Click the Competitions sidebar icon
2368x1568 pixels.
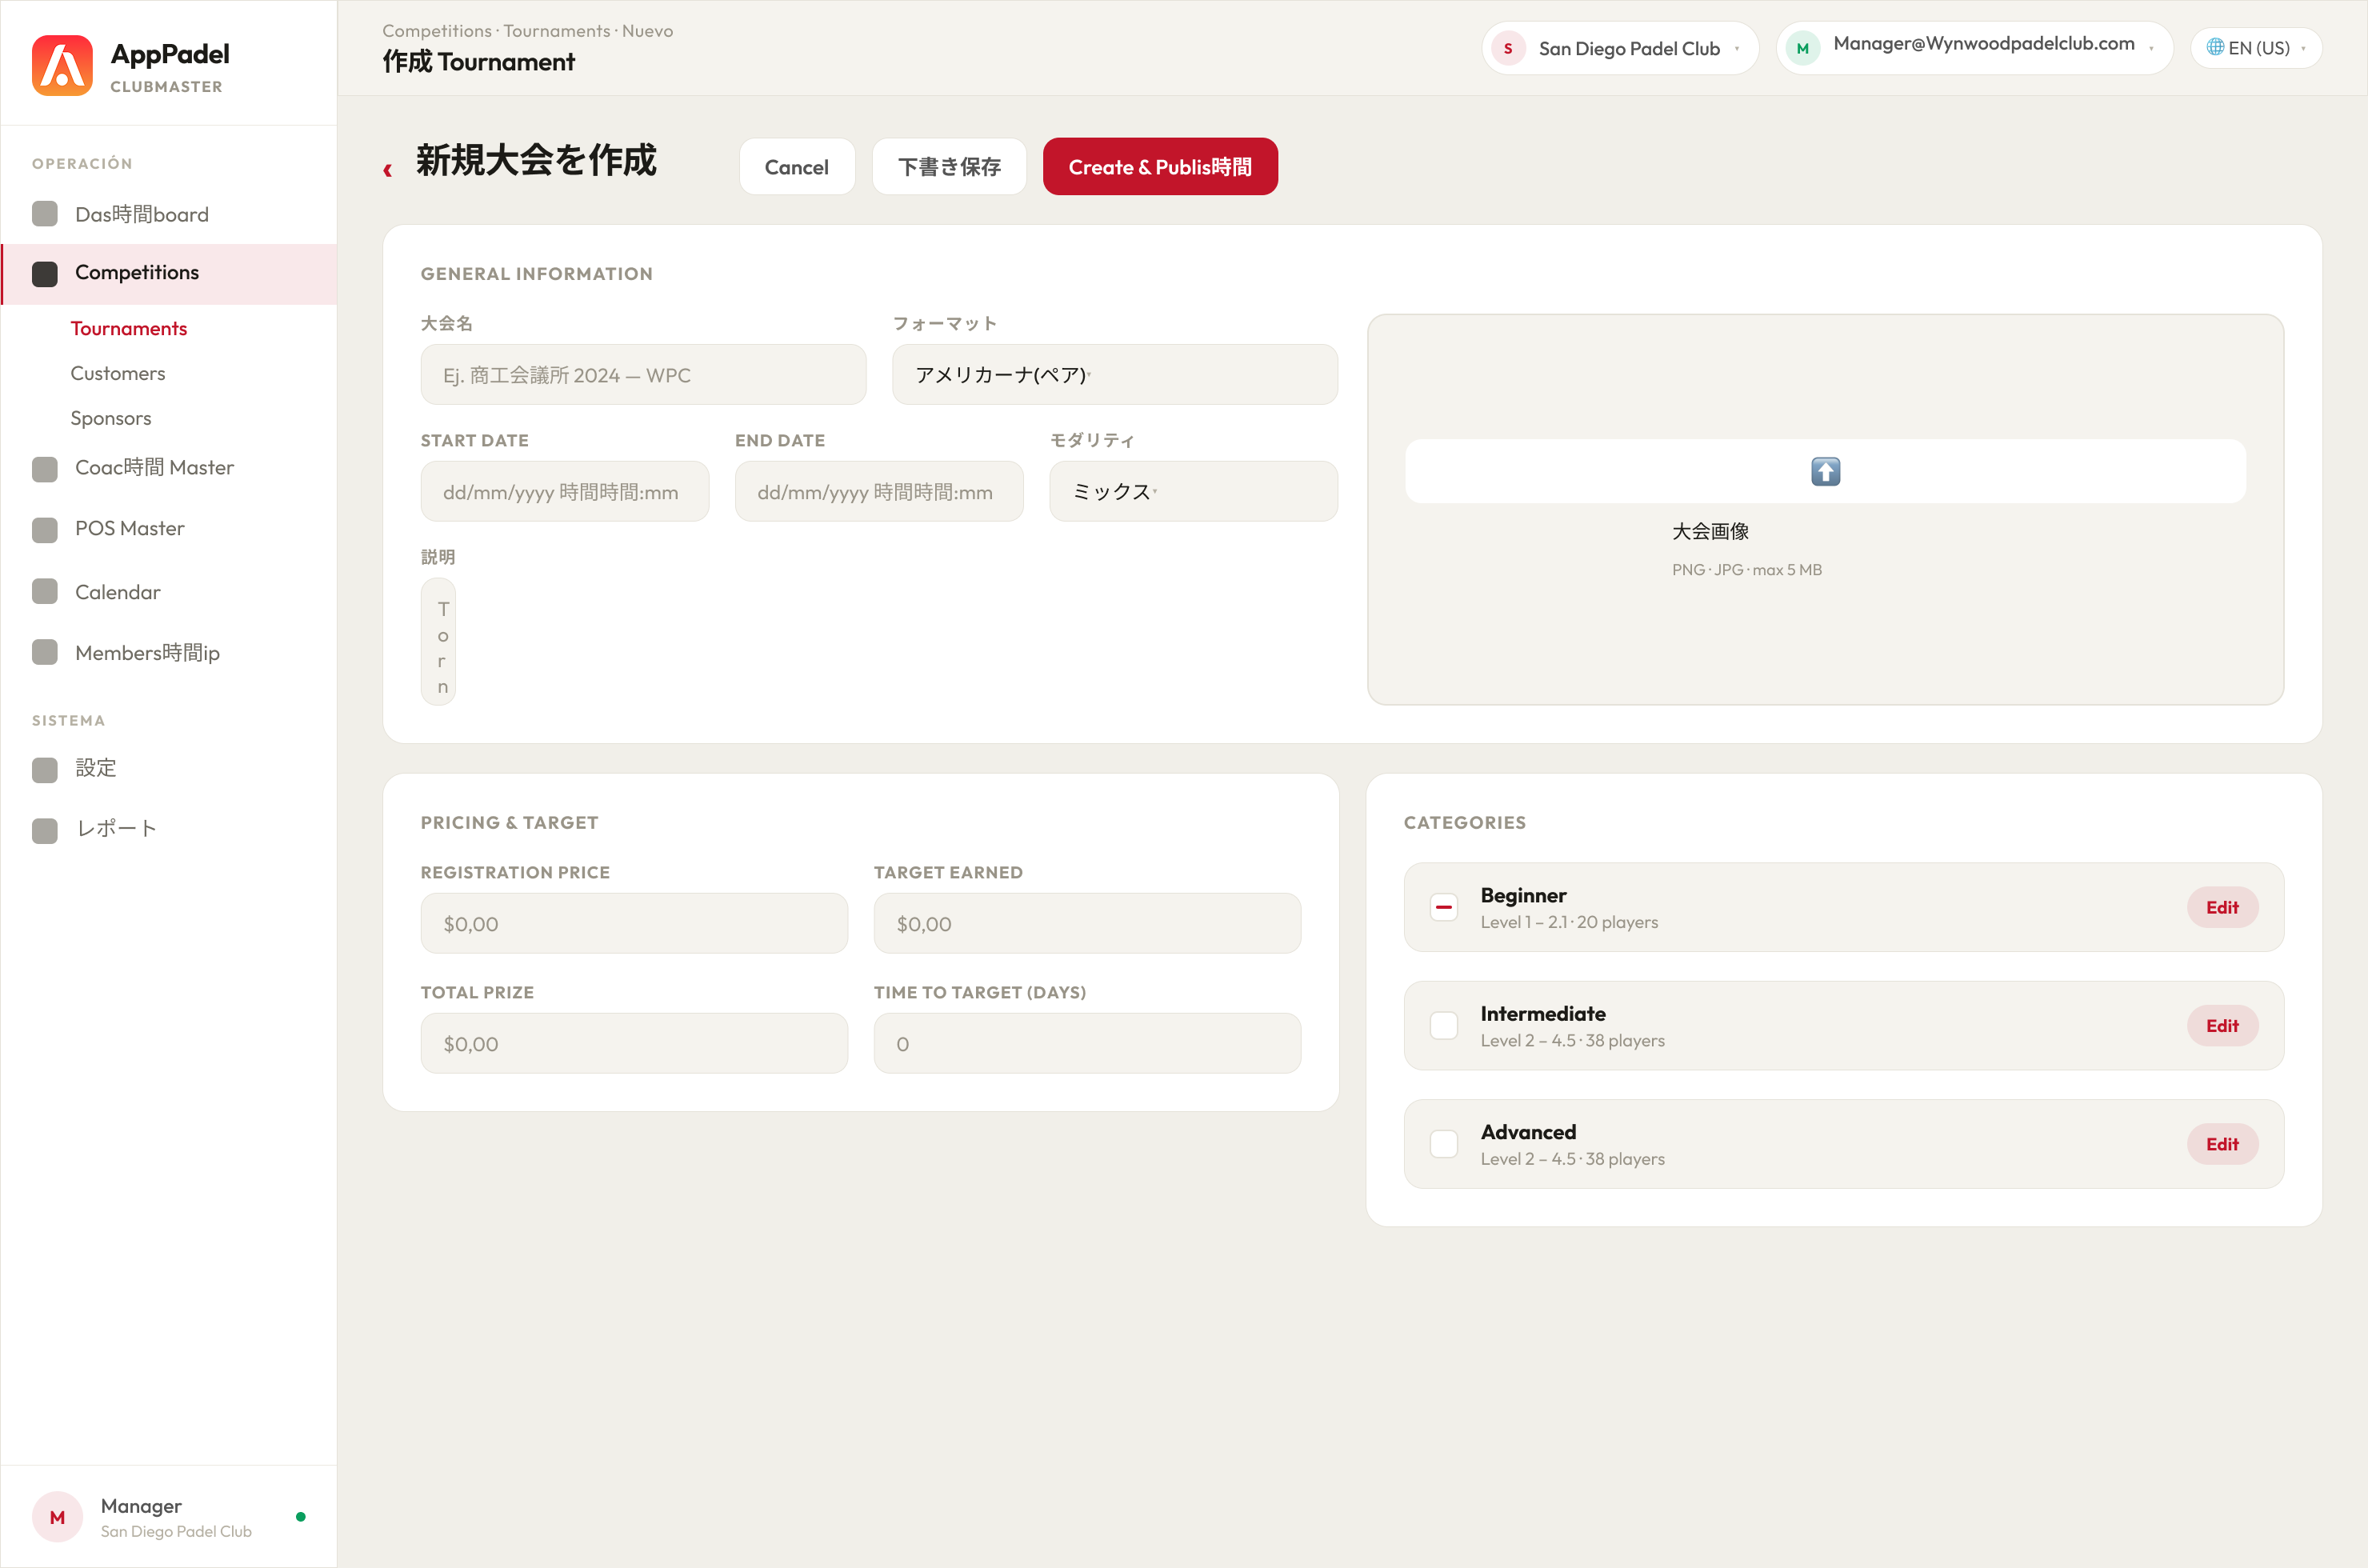(45, 274)
